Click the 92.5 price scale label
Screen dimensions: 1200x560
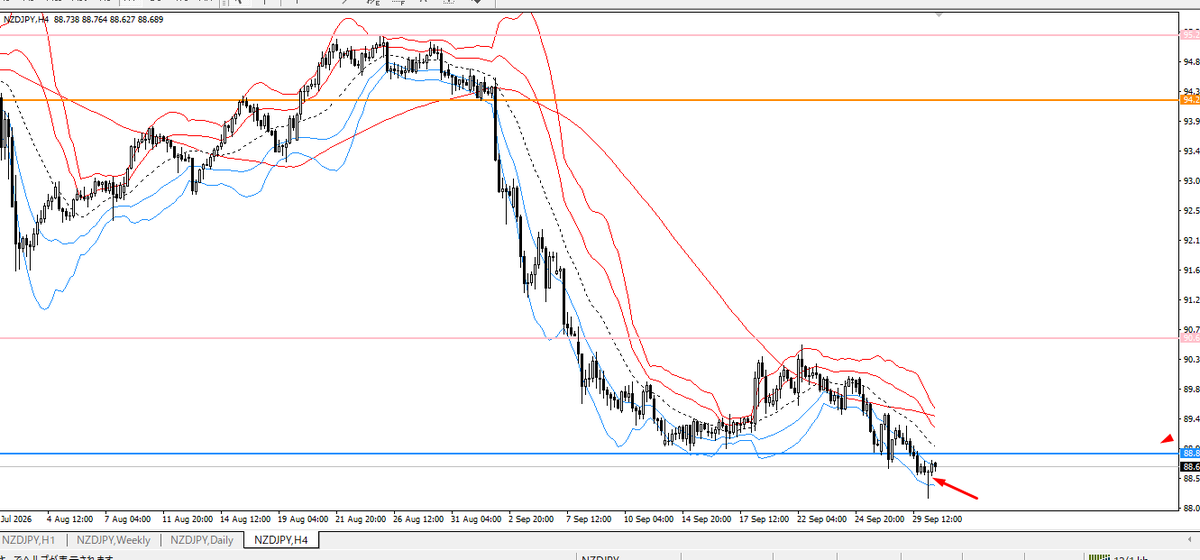point(1190,211)
